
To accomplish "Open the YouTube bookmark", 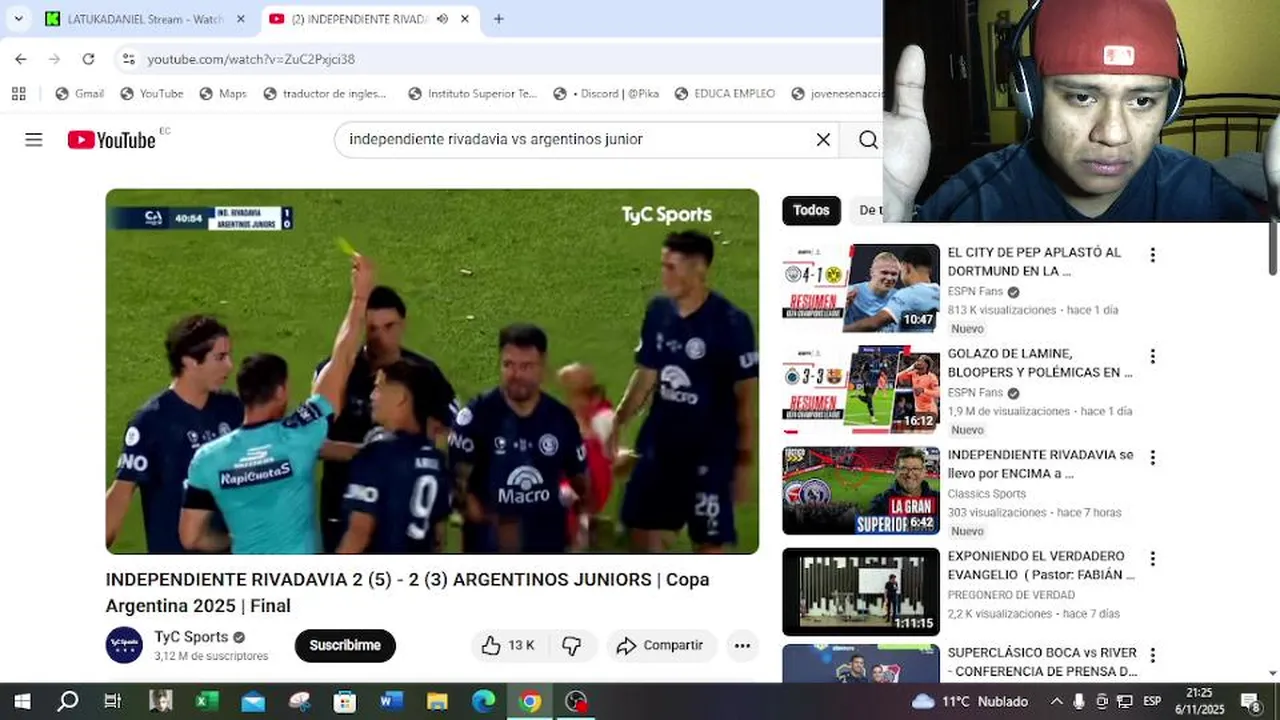I will (152, 93).
